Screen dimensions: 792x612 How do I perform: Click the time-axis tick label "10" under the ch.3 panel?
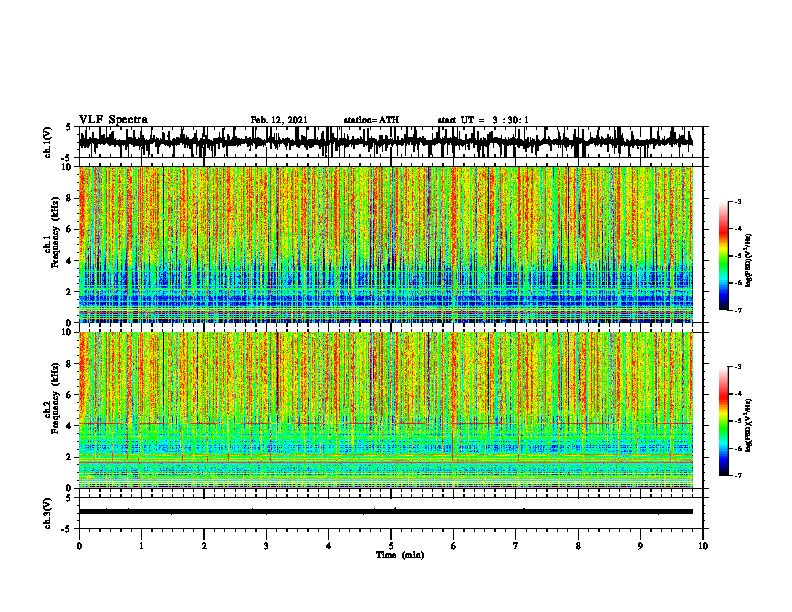pos(703,546)
